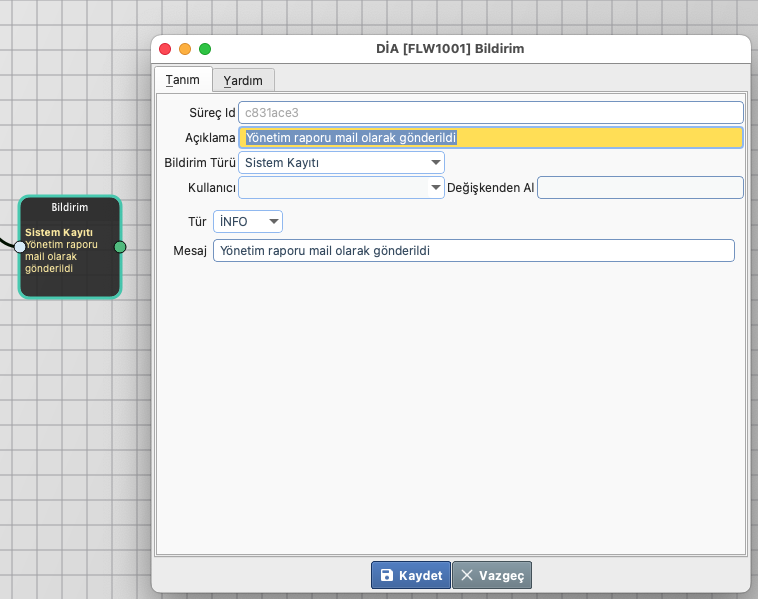The height and width of the screenshot is (599, 758).
Task: Click the Değişkenden Al input field
Action: coord(640,187)
